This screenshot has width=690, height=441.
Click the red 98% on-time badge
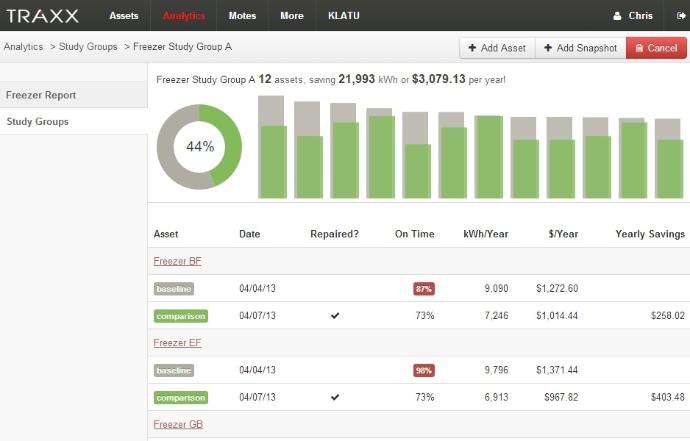(424, 370)
